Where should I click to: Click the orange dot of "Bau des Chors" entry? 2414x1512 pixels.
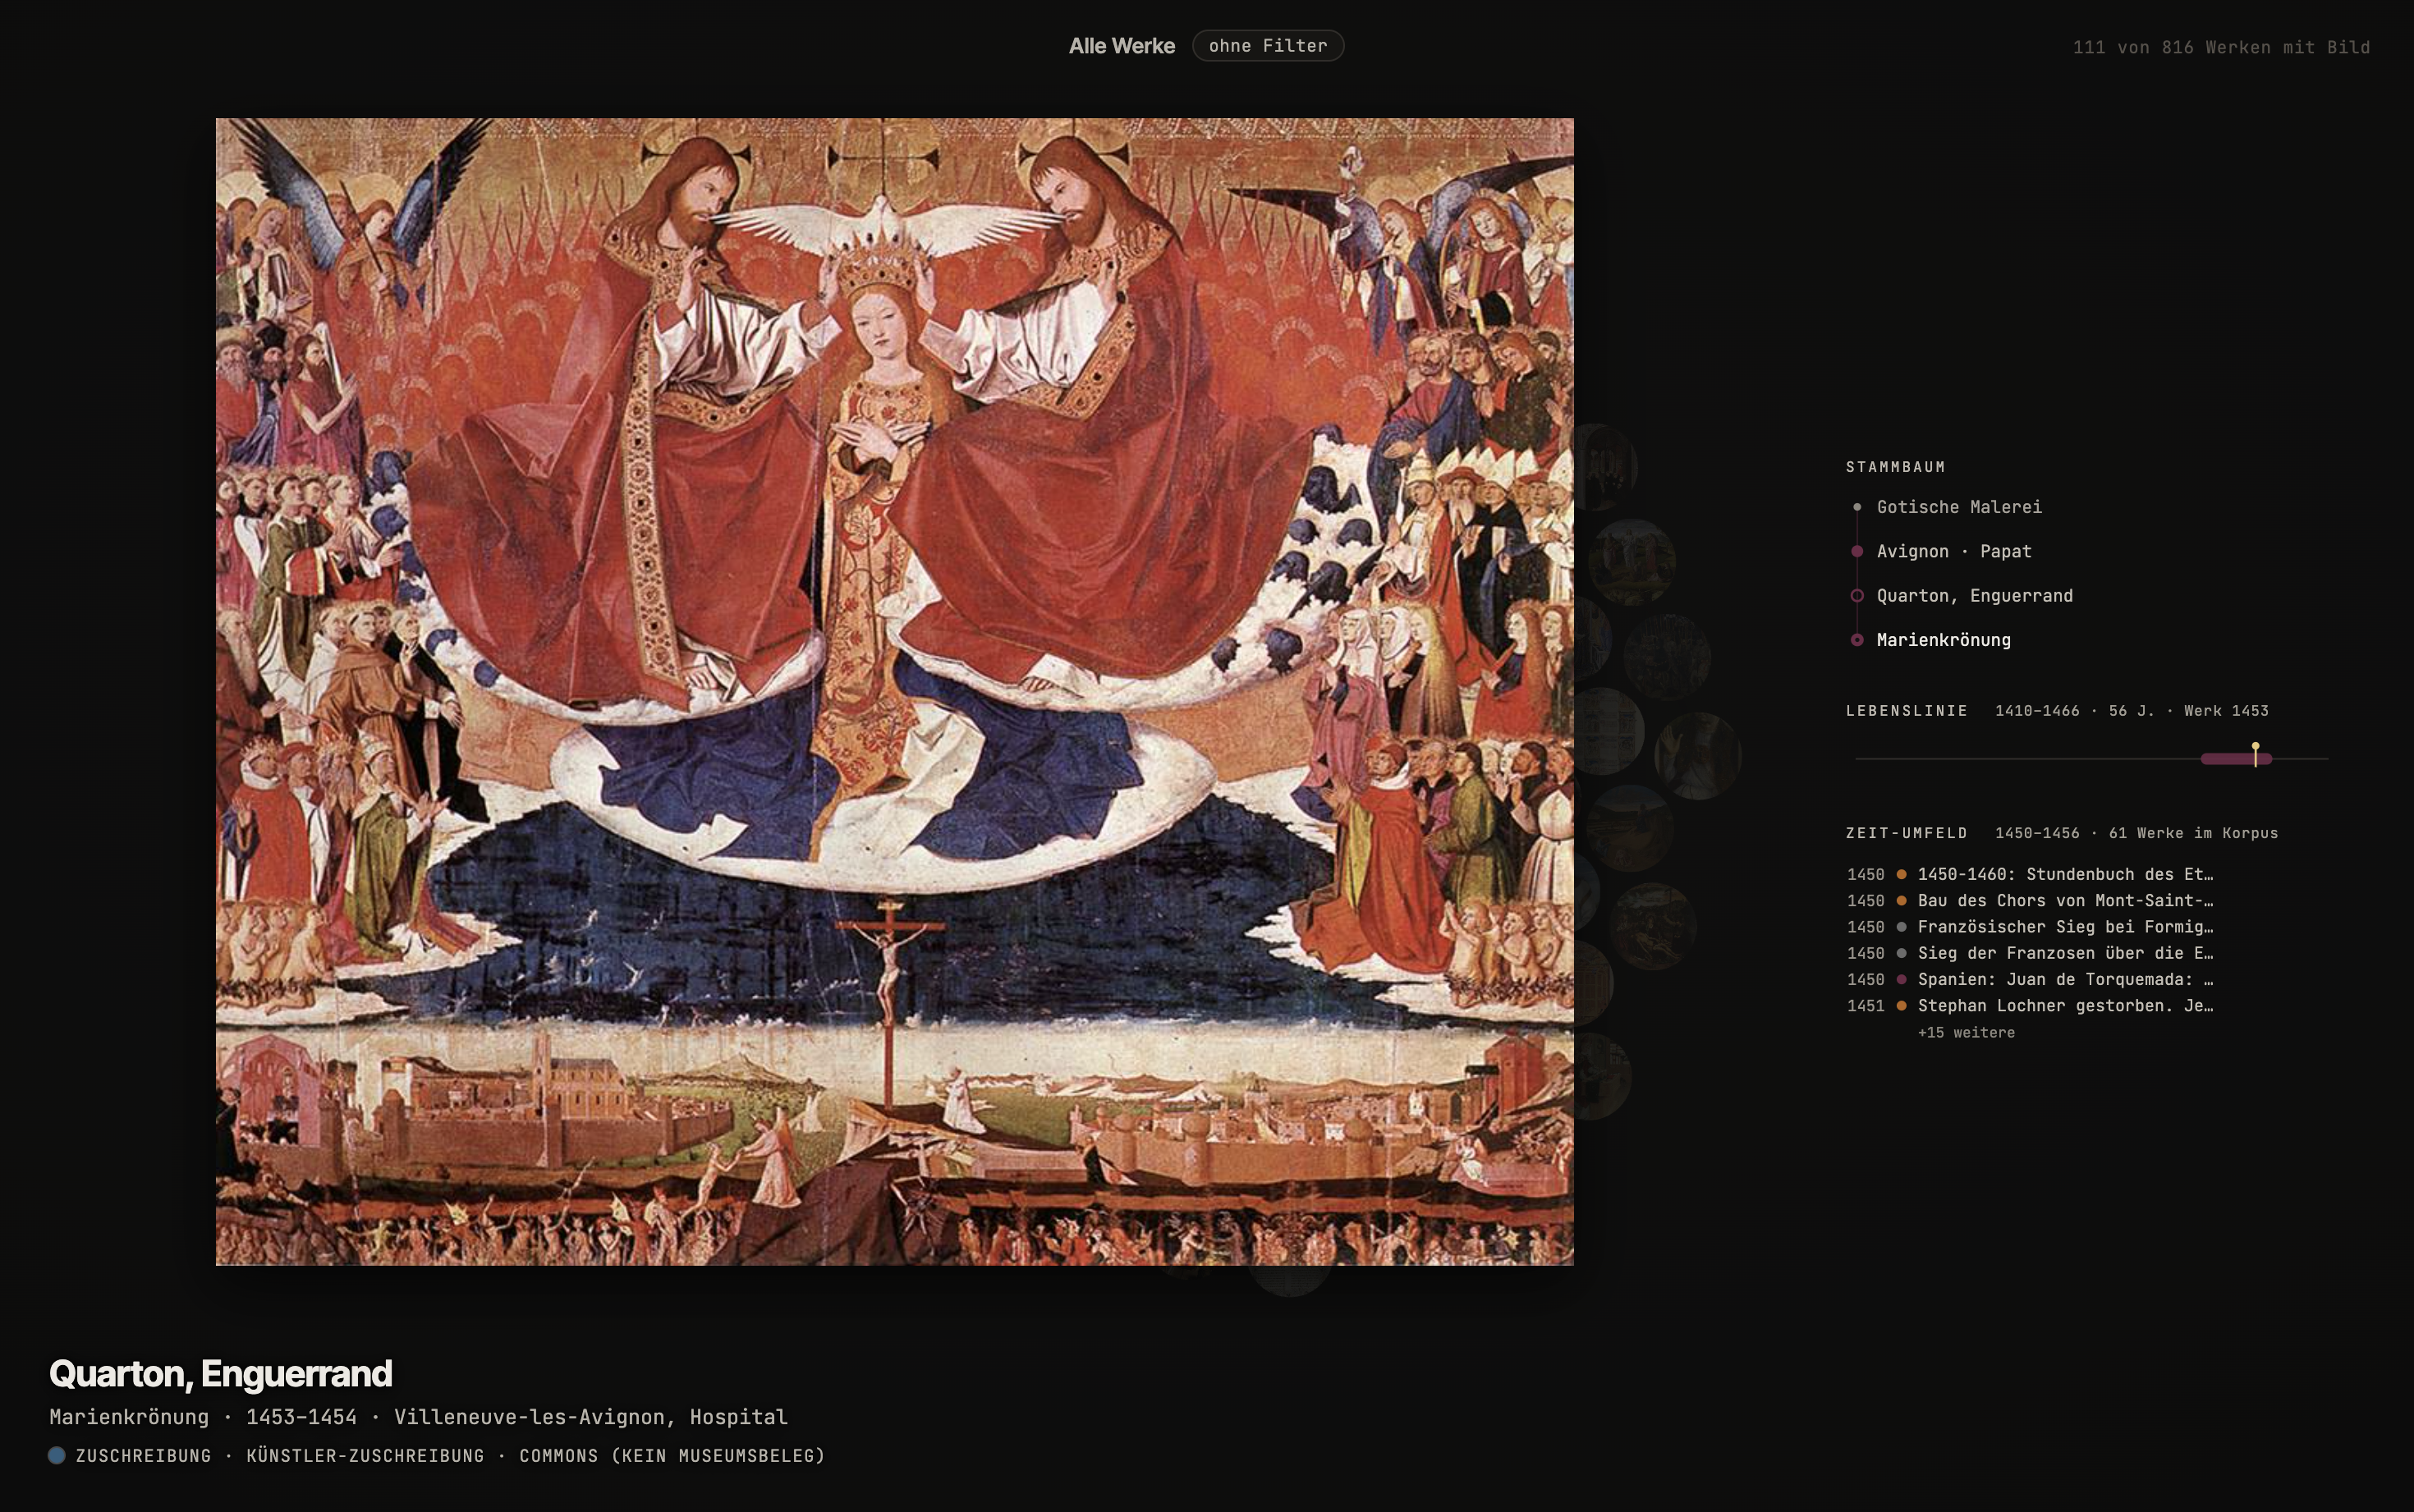(x=1901, y=900)
